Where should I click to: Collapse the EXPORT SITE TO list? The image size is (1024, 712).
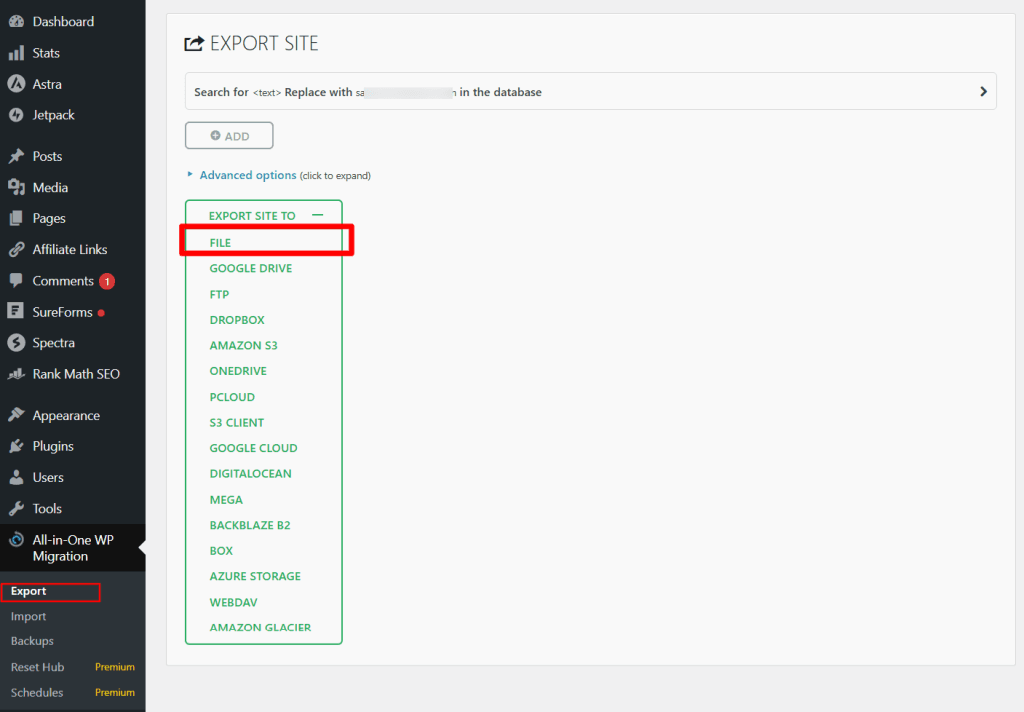[319, 214]
